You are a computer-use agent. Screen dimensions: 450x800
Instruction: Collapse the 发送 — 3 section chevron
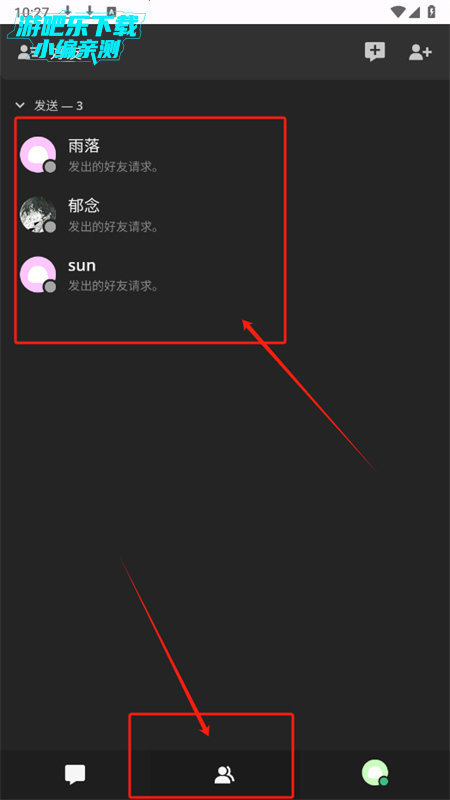pyautogui.click(x=20, y=106)
